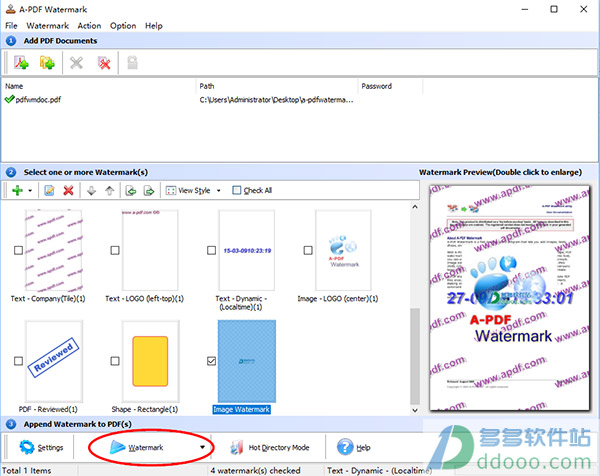Screen dimensions: 600x476
Task: Open the Action menu
Action: pyautogui.click(x=89, y=26)
